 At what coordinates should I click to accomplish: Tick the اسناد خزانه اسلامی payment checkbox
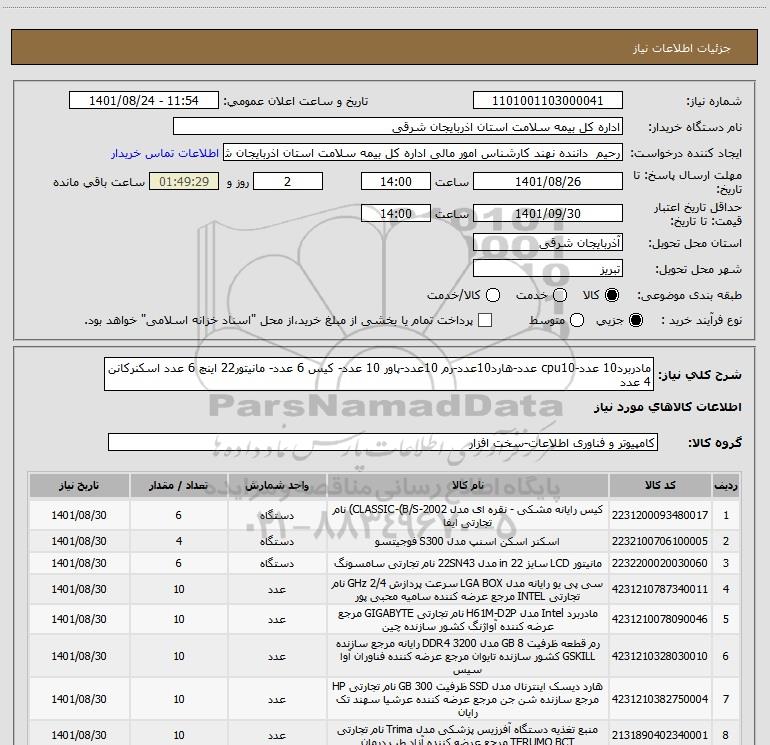[x=485, y=320]
